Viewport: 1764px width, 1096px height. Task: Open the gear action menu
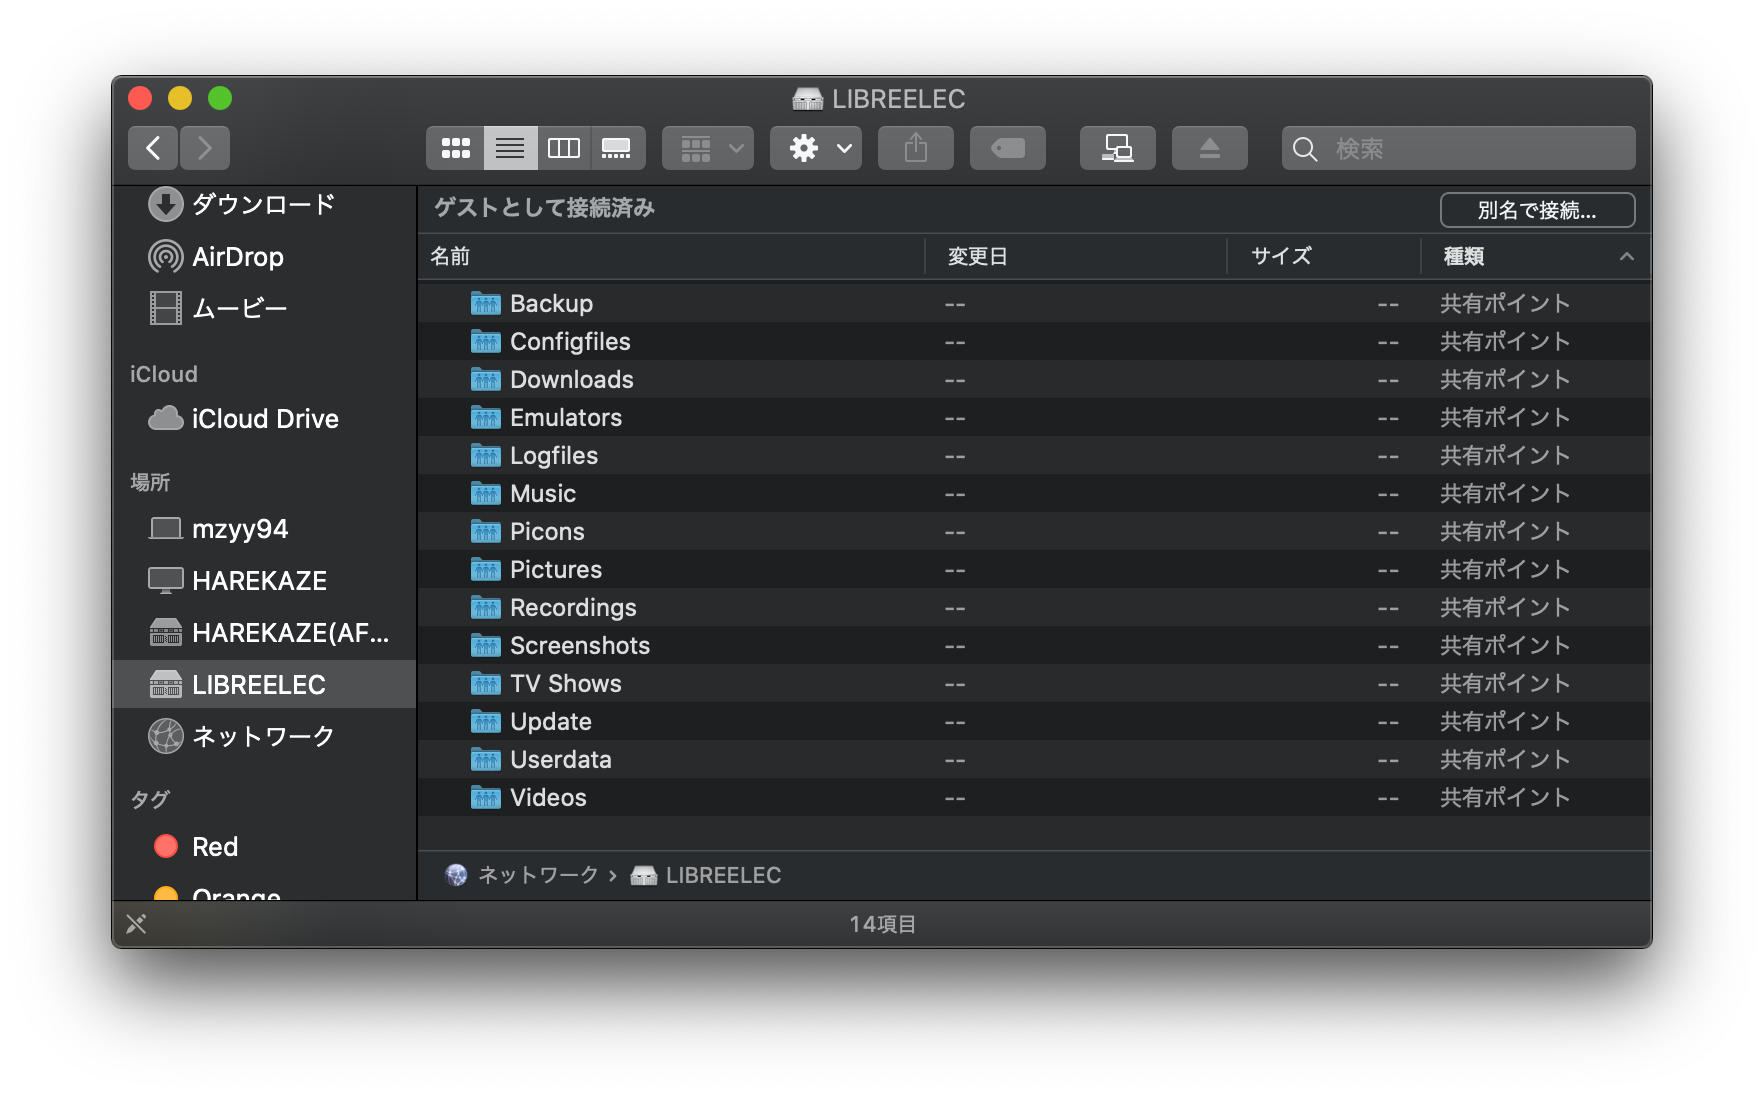816,148
